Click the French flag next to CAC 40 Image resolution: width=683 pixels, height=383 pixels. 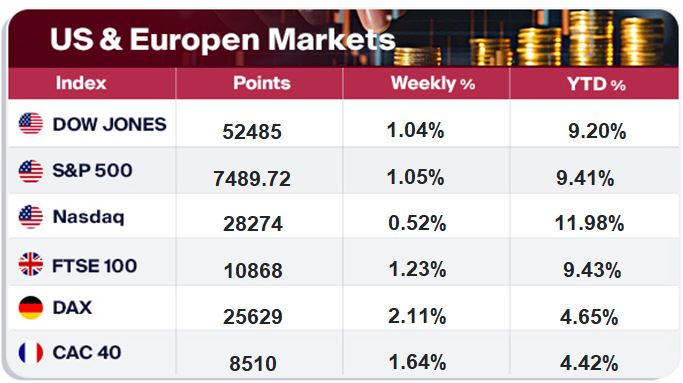31,352
